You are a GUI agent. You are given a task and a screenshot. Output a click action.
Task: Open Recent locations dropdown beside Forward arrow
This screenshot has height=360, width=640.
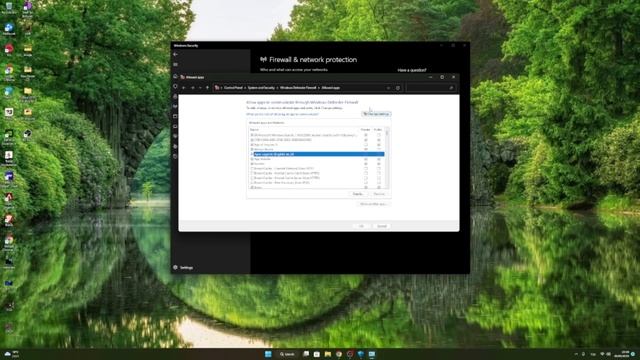(200, 88)
